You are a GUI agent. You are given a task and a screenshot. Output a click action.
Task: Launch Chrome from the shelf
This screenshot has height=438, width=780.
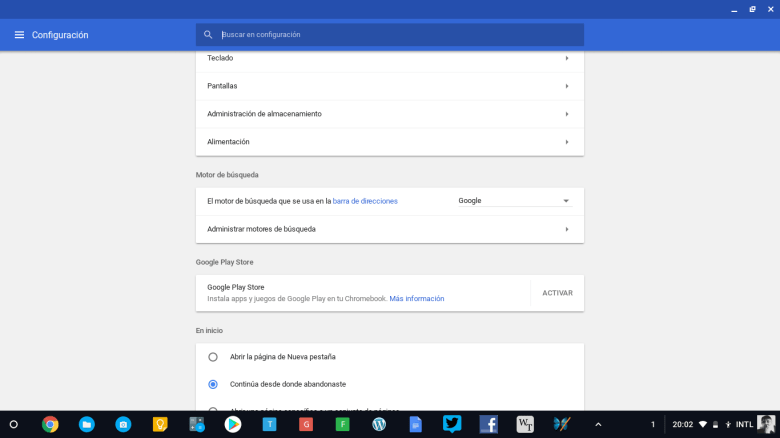(x=50, y=425)
